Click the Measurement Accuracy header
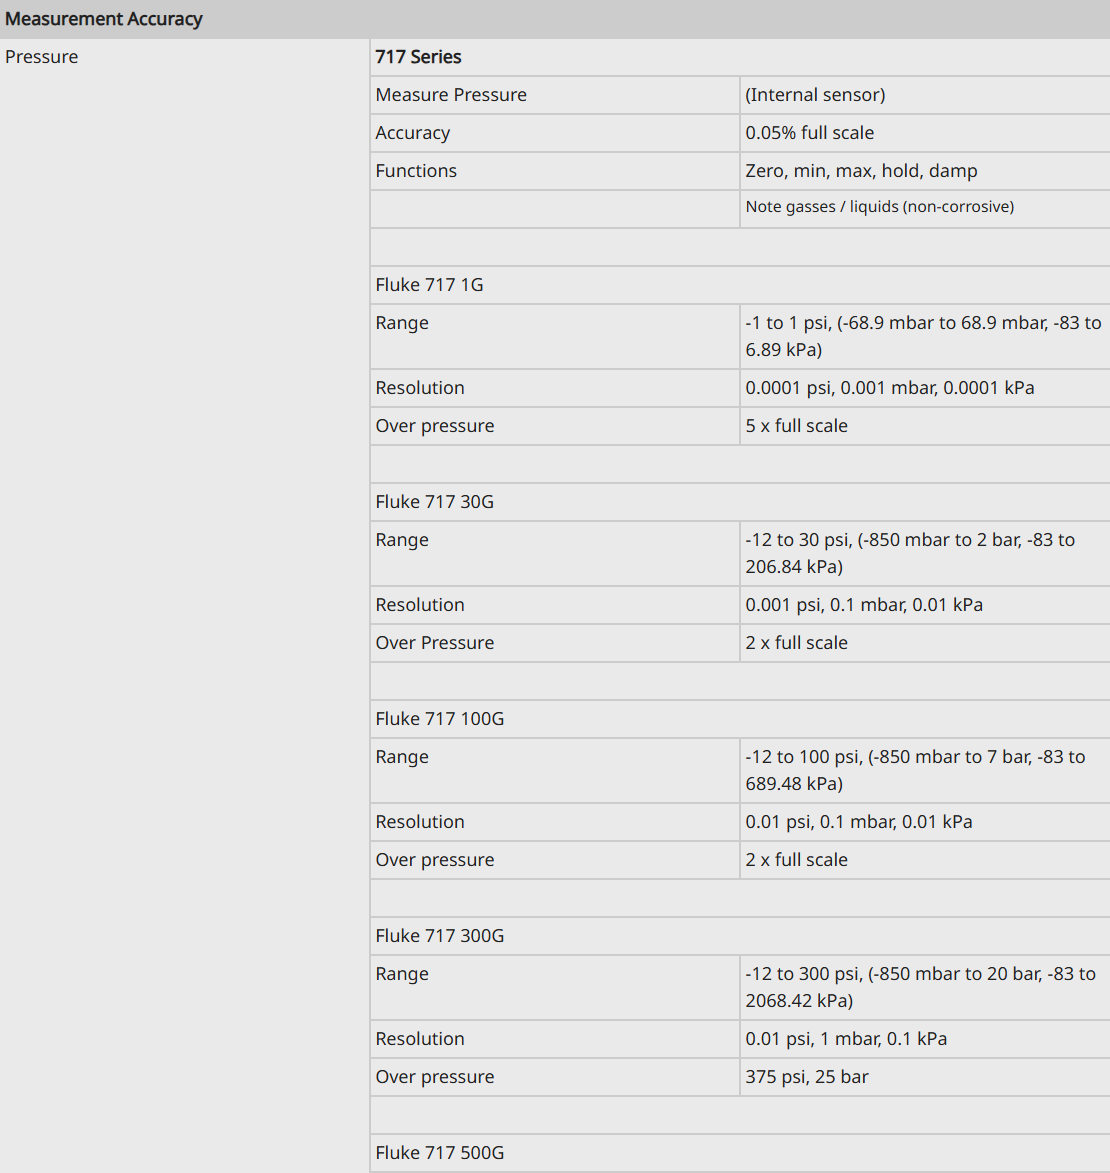Screen dimensions: 1110x1173 pyautogui.click(x=103, y=19)
